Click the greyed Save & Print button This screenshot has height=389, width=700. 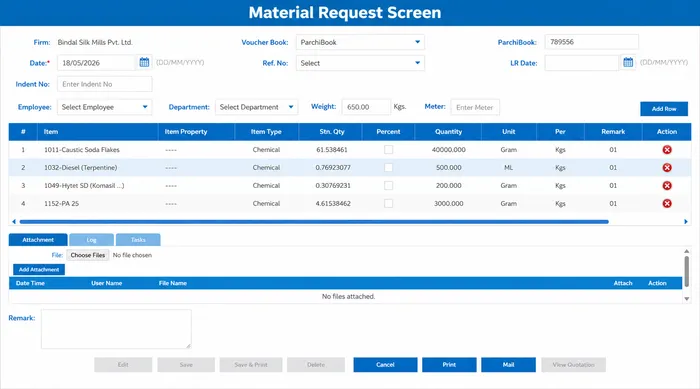coord(251,364)
